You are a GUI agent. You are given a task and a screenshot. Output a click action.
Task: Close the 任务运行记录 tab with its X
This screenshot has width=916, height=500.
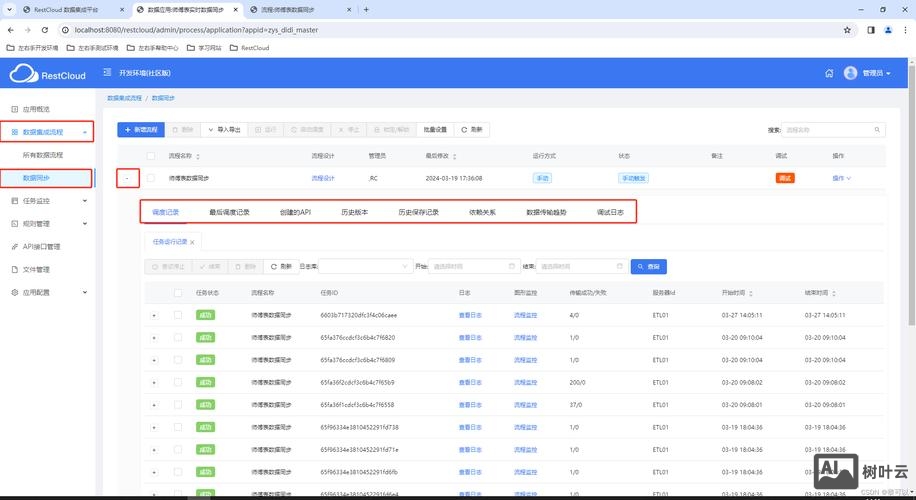pos(193,242)
